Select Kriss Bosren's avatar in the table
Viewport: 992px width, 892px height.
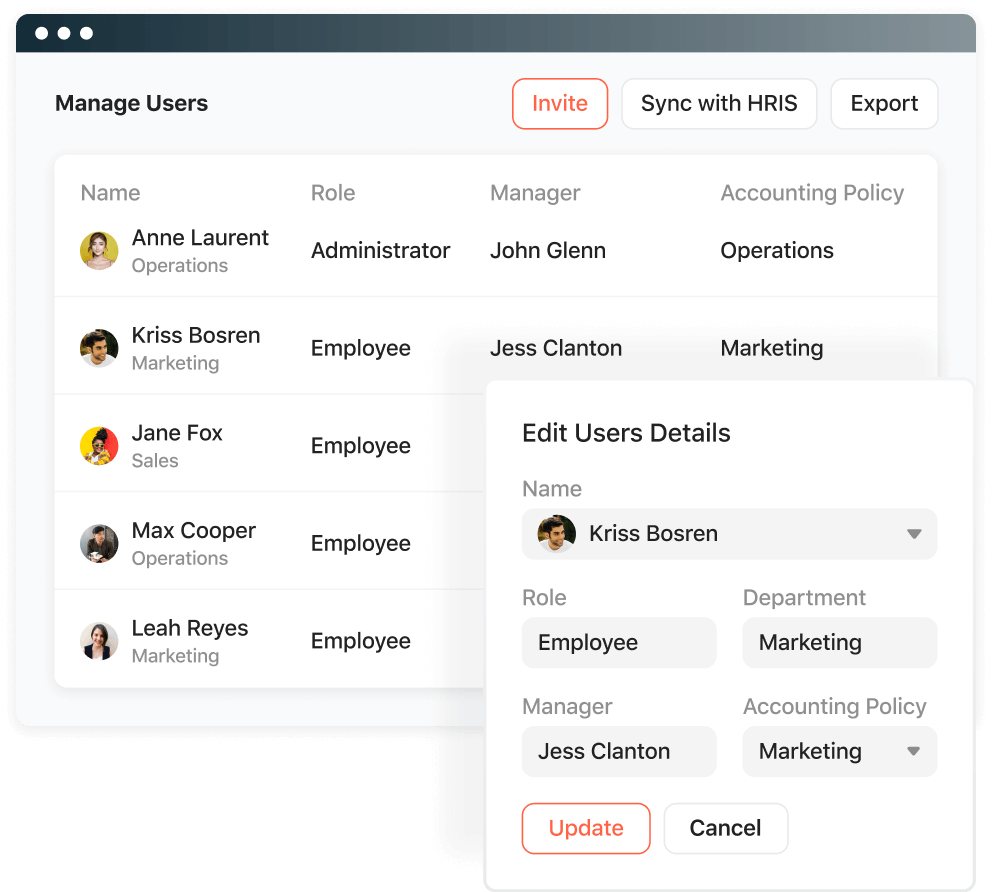pos(99,348)
